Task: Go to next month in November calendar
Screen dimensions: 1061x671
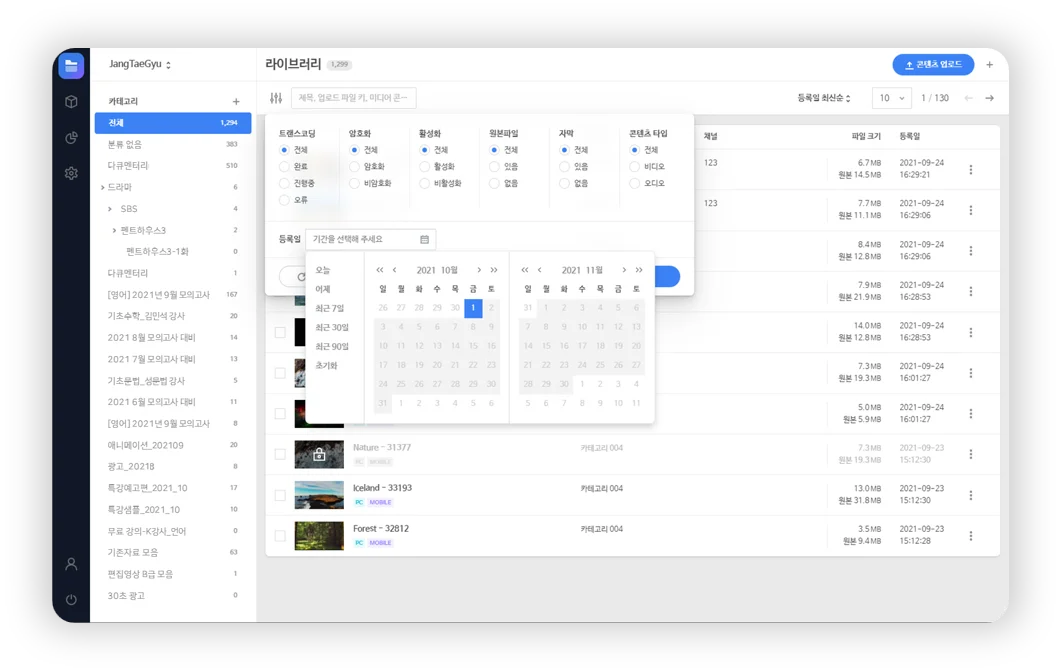Action: point(624,270)
